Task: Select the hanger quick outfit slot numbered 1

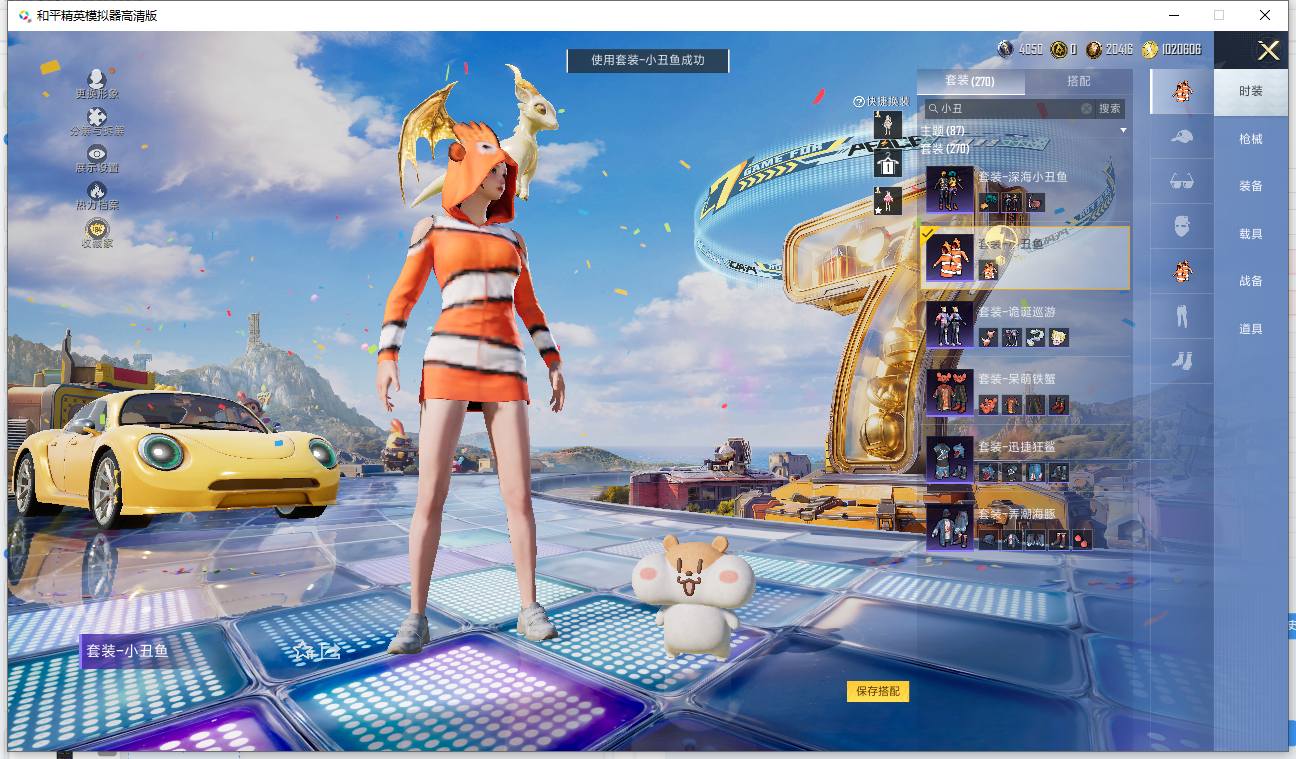Action: coord(888,163)
